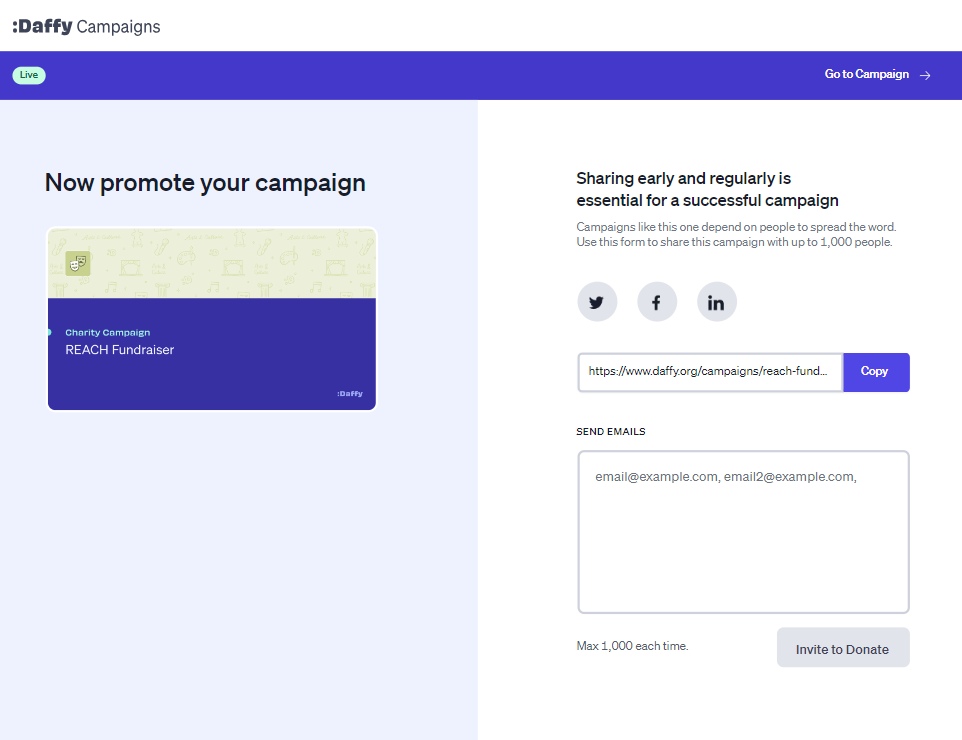Viewport: 962px width, 740px height.
Task: Click 'Max 1,000 each time.' text
Action: 632,646
